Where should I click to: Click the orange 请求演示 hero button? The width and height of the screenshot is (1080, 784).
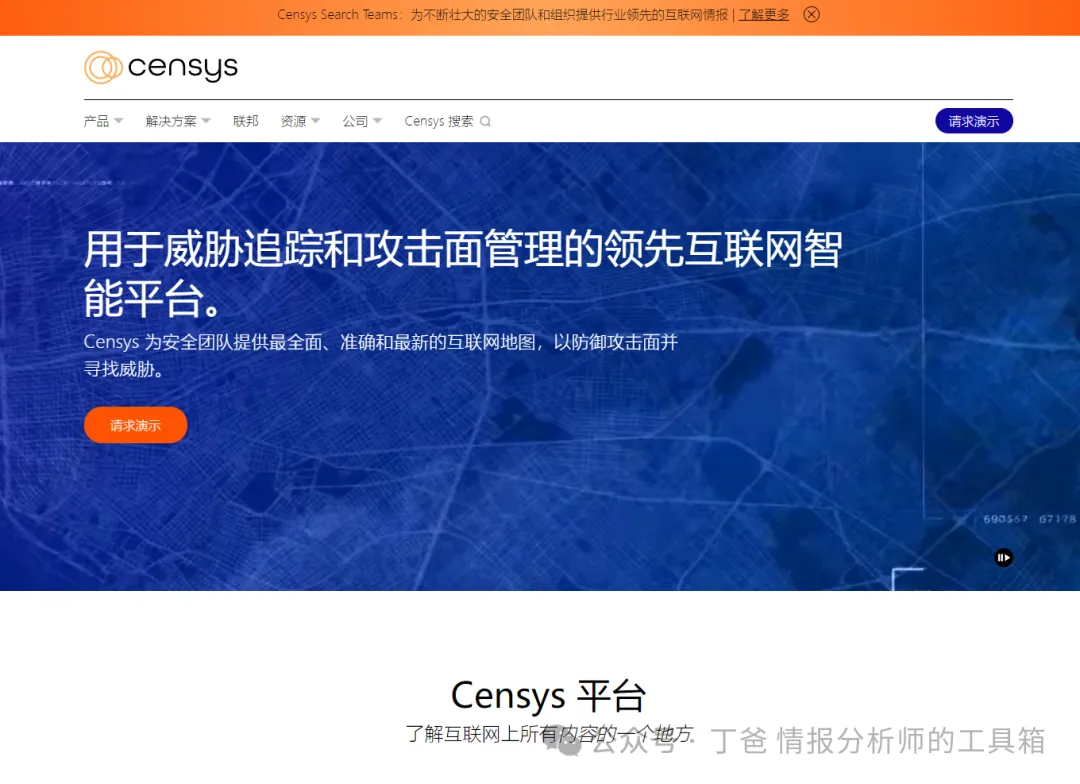pos(136,425)
